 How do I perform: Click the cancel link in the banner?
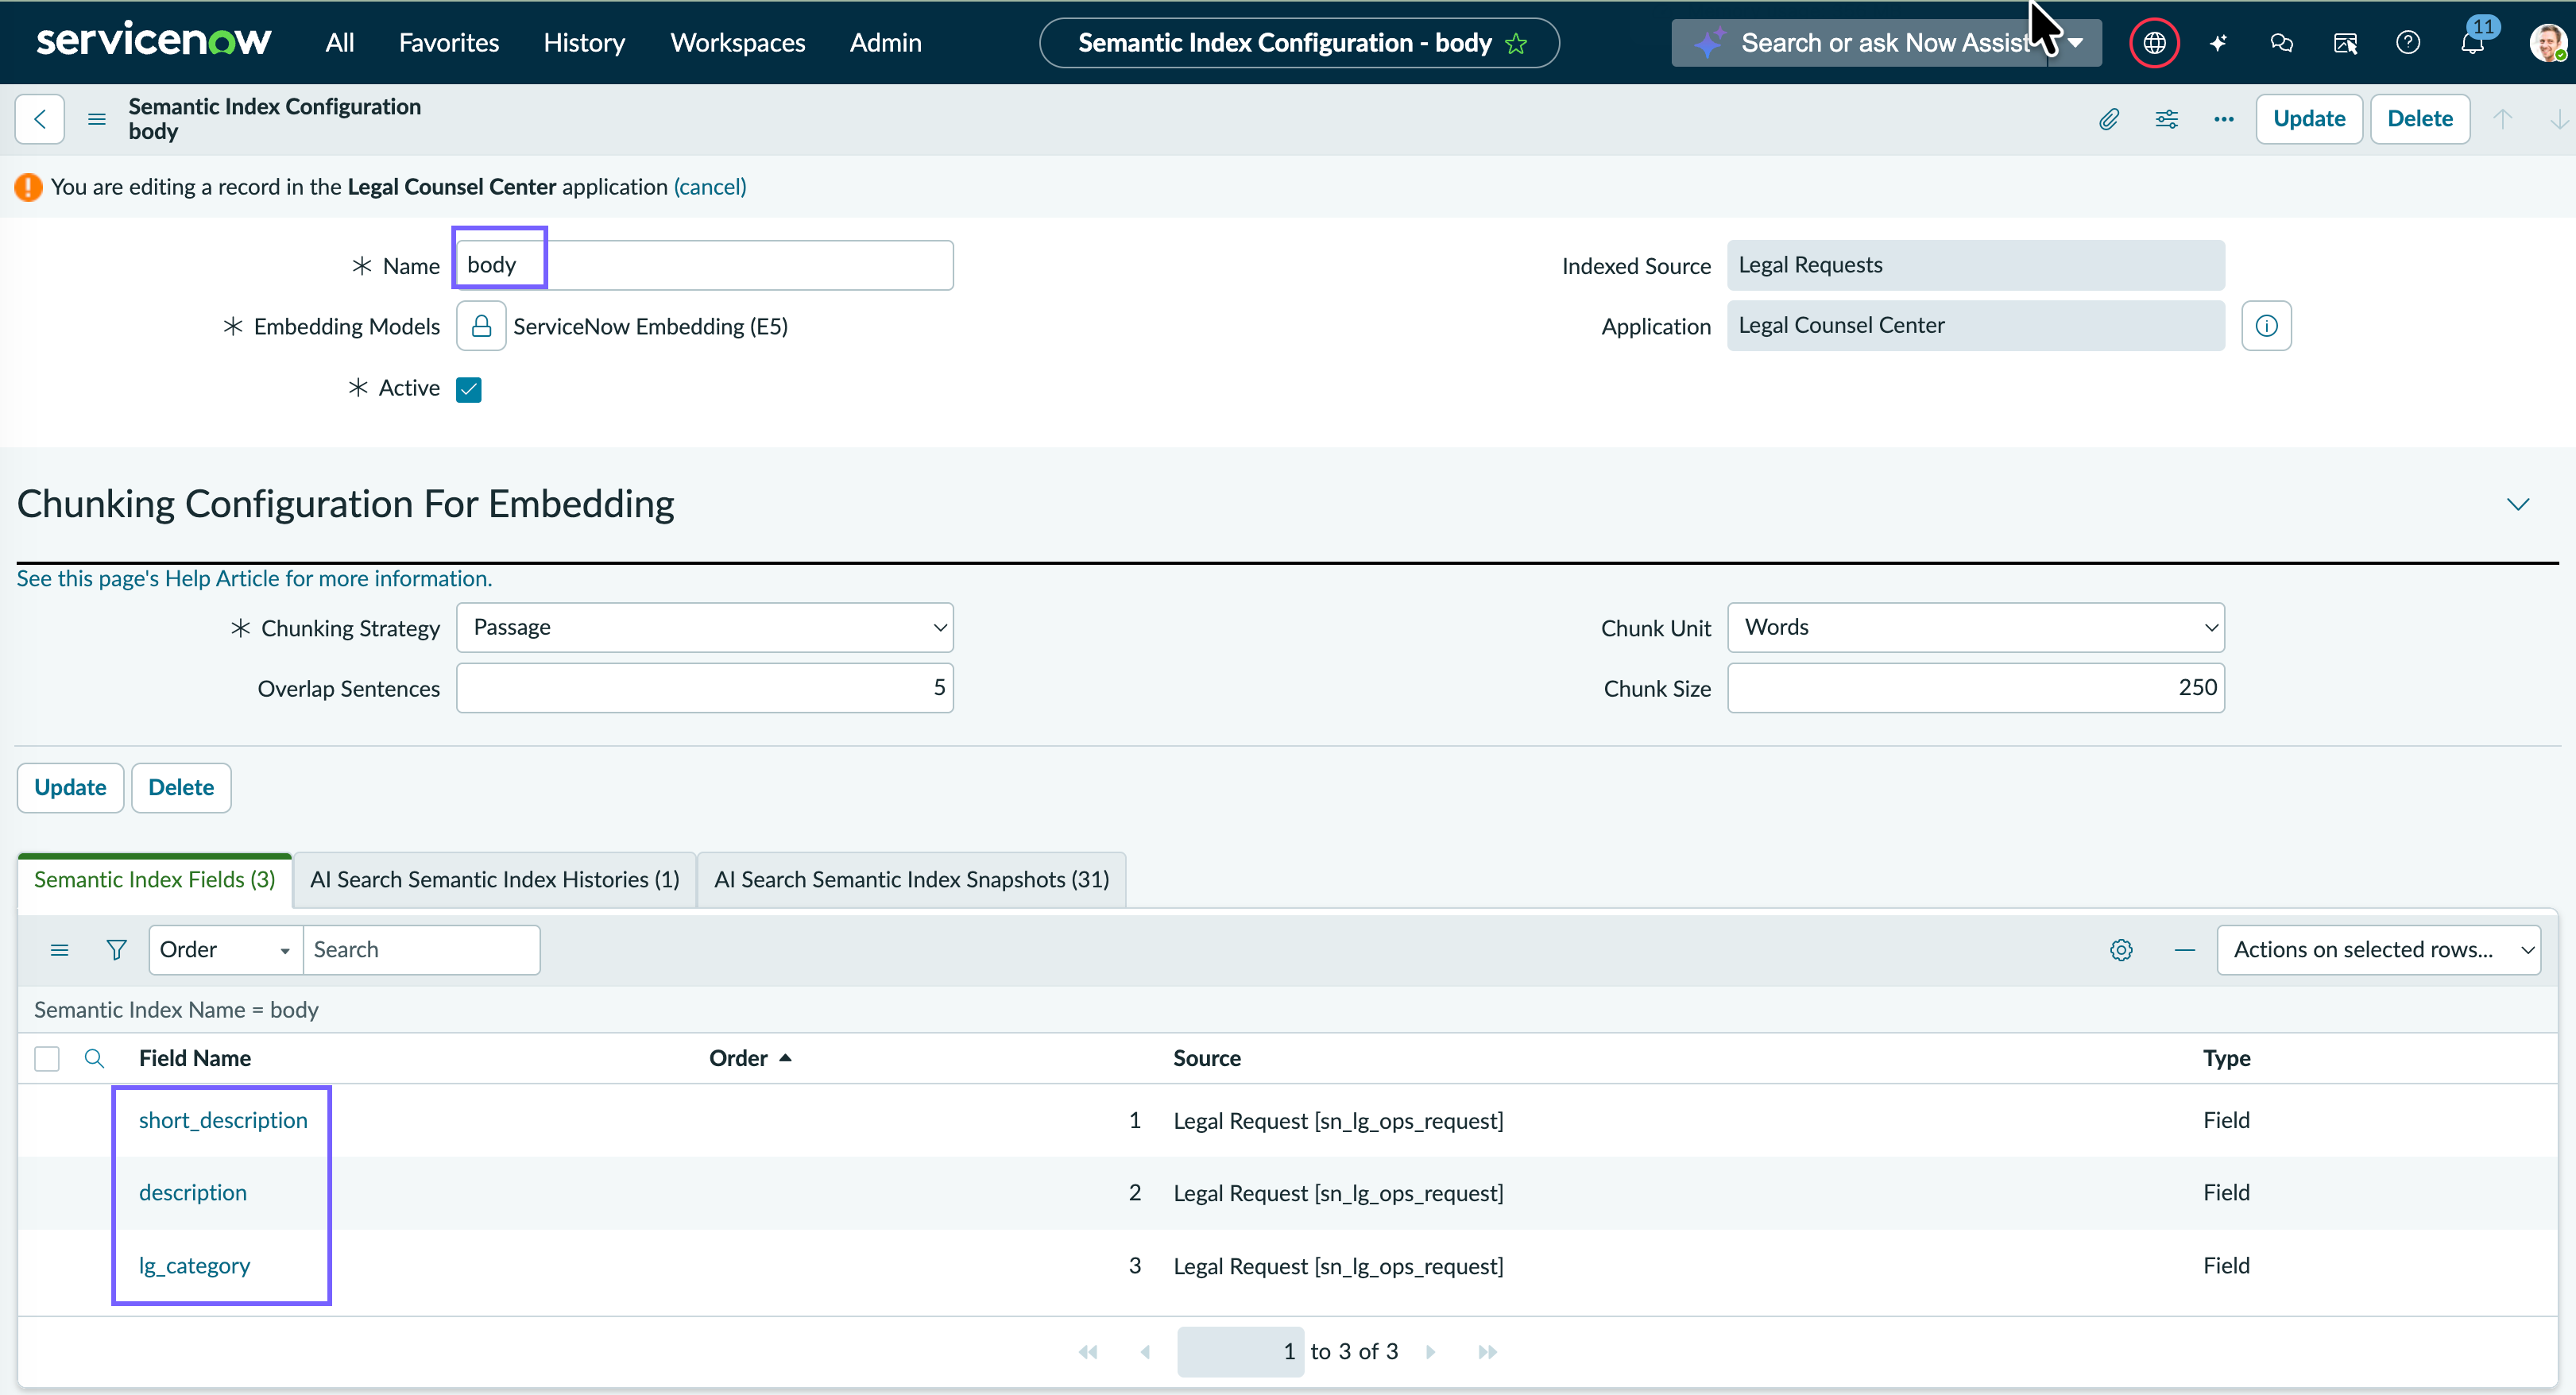coord(710,187)
